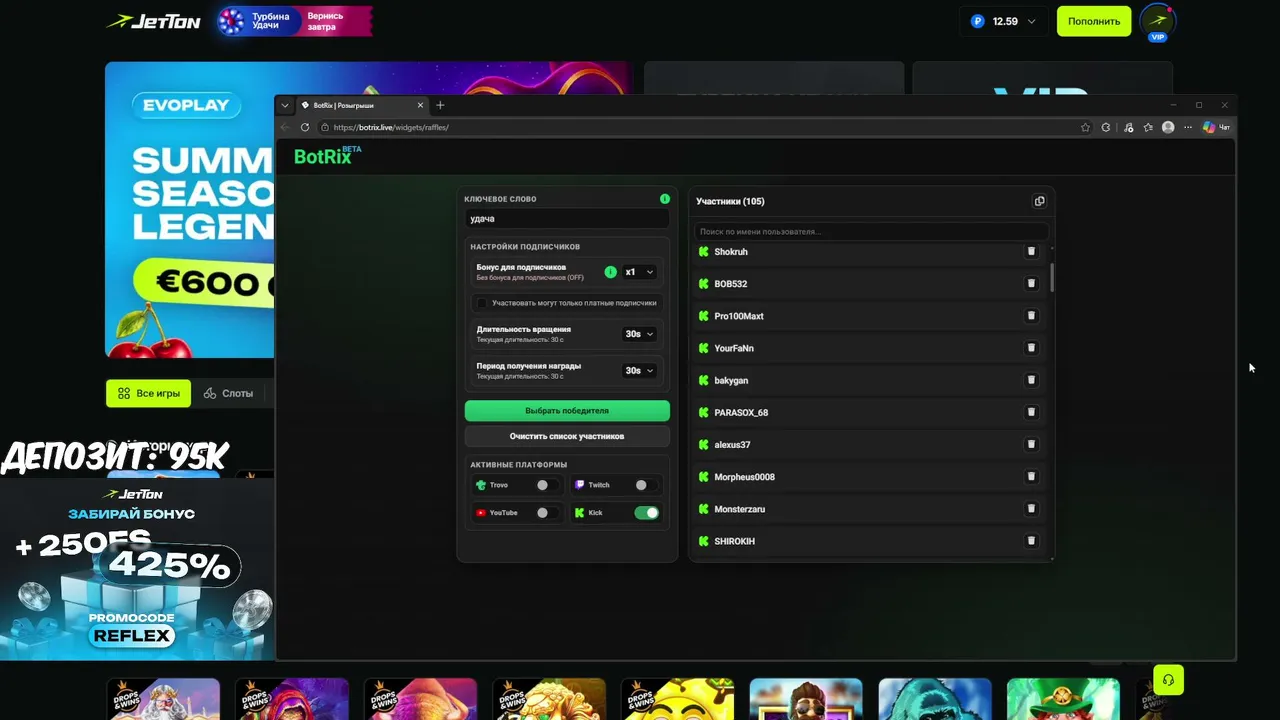Image resolution: width=1280 pixels, height=720 pixels.
Task: Click the keyword info icon
Action: pyautogui.click(x=665, y=199)
